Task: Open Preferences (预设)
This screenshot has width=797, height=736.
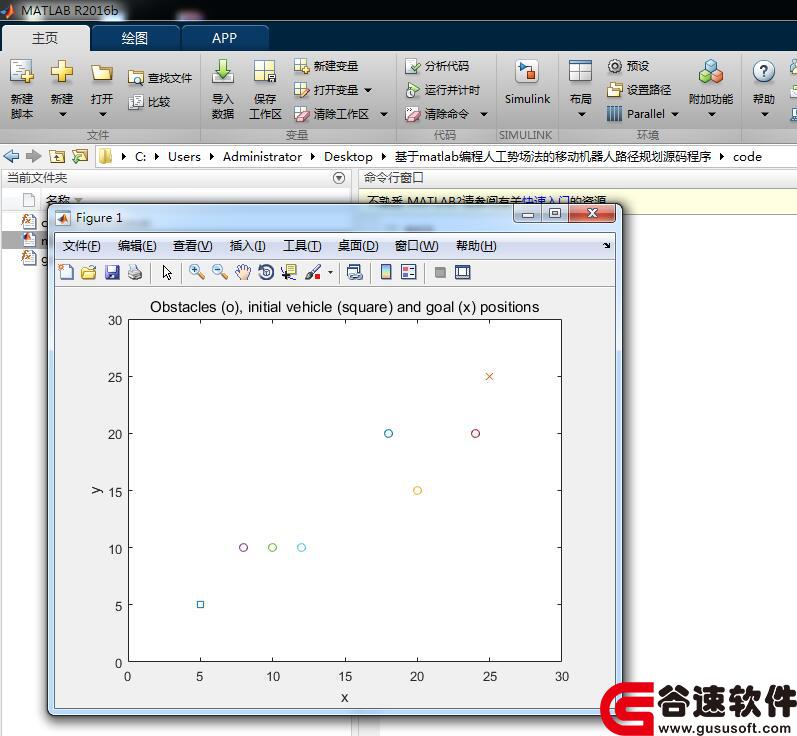Action: tap(628, 66)
